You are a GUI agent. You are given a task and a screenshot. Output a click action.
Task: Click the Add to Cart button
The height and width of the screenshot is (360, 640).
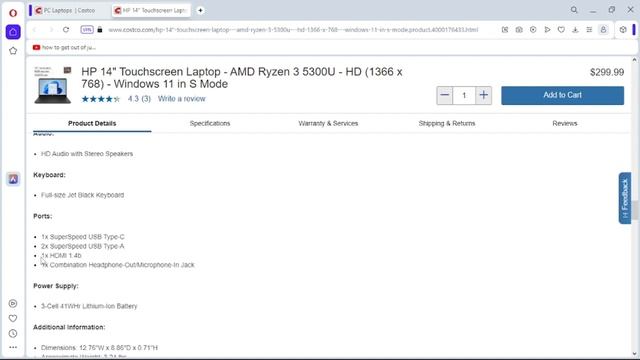point(562,95)
